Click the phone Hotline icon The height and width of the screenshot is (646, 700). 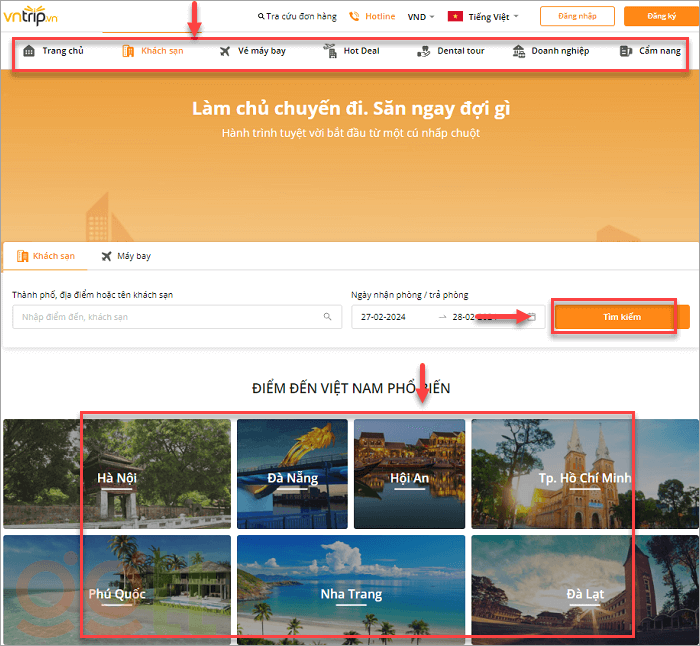[354, 16]
